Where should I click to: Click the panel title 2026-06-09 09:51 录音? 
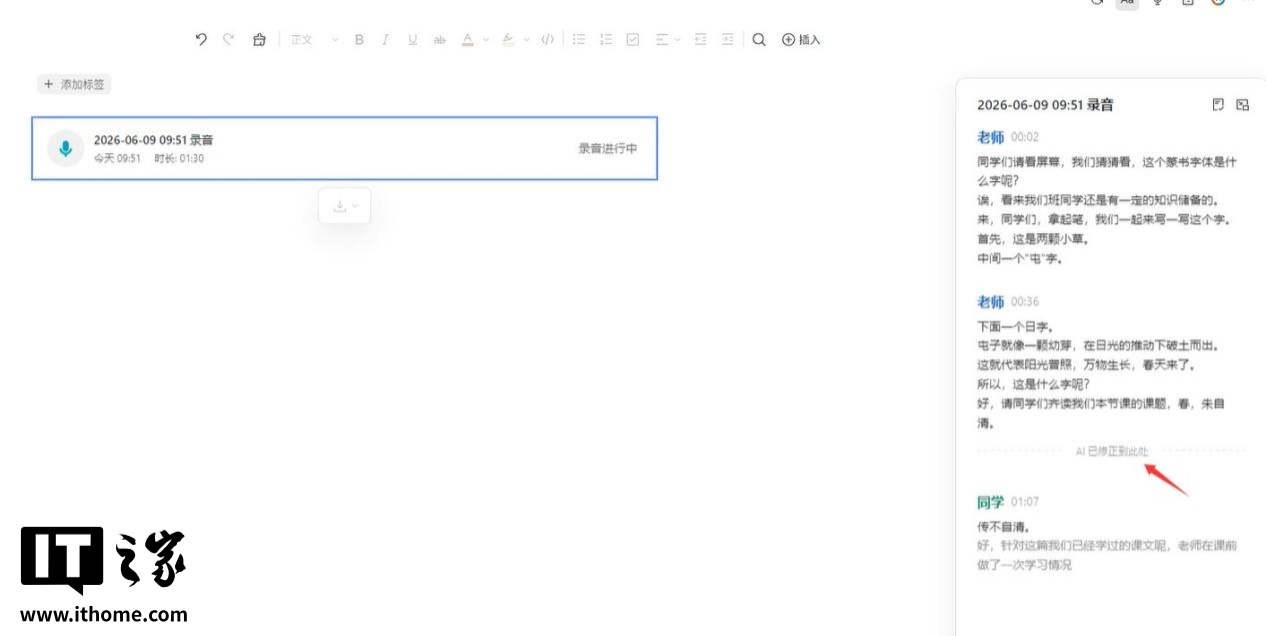click(x=1045, y=104)
